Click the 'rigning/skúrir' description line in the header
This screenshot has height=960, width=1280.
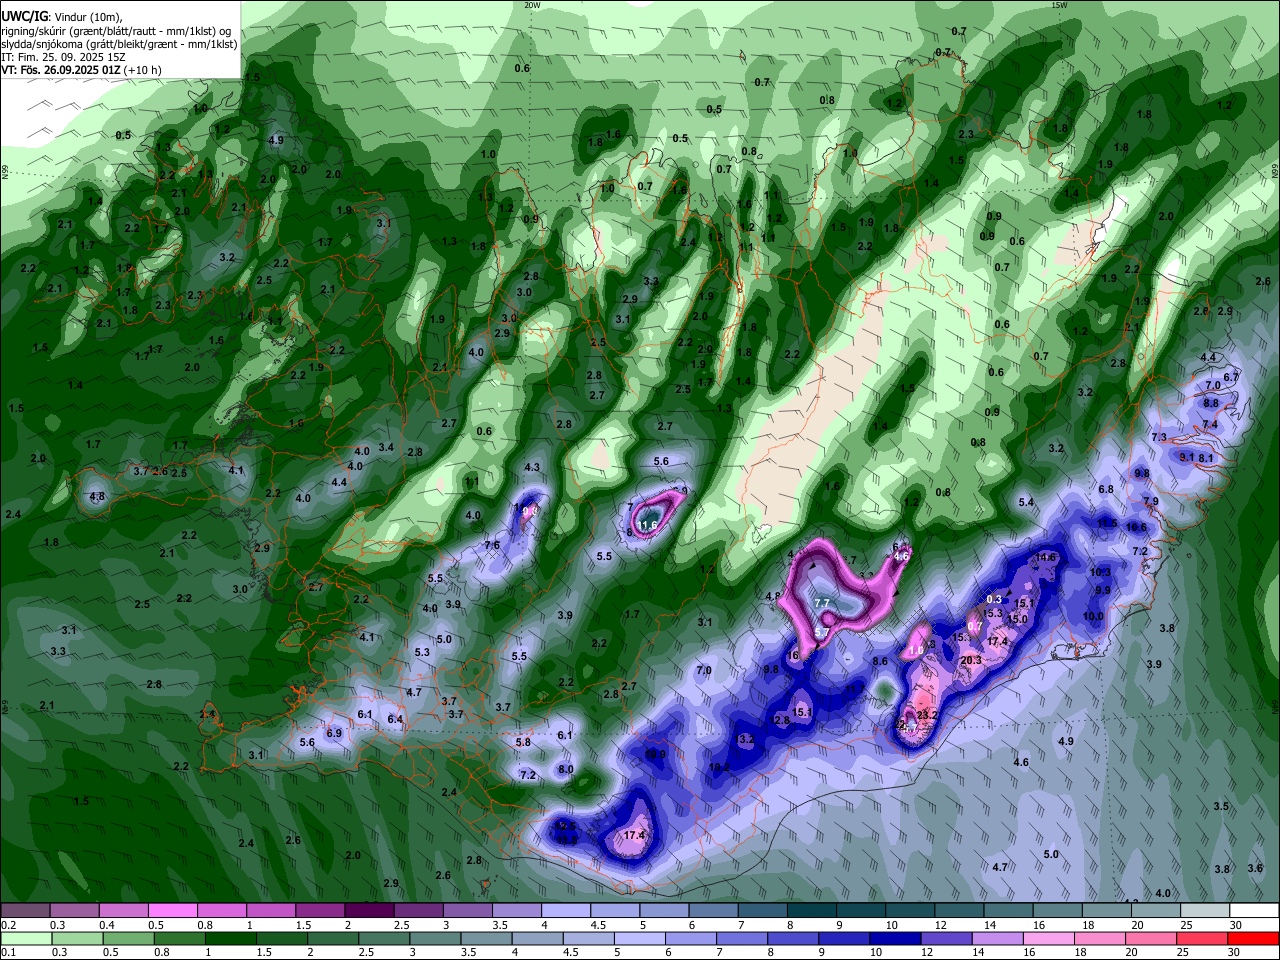(117, 30)
